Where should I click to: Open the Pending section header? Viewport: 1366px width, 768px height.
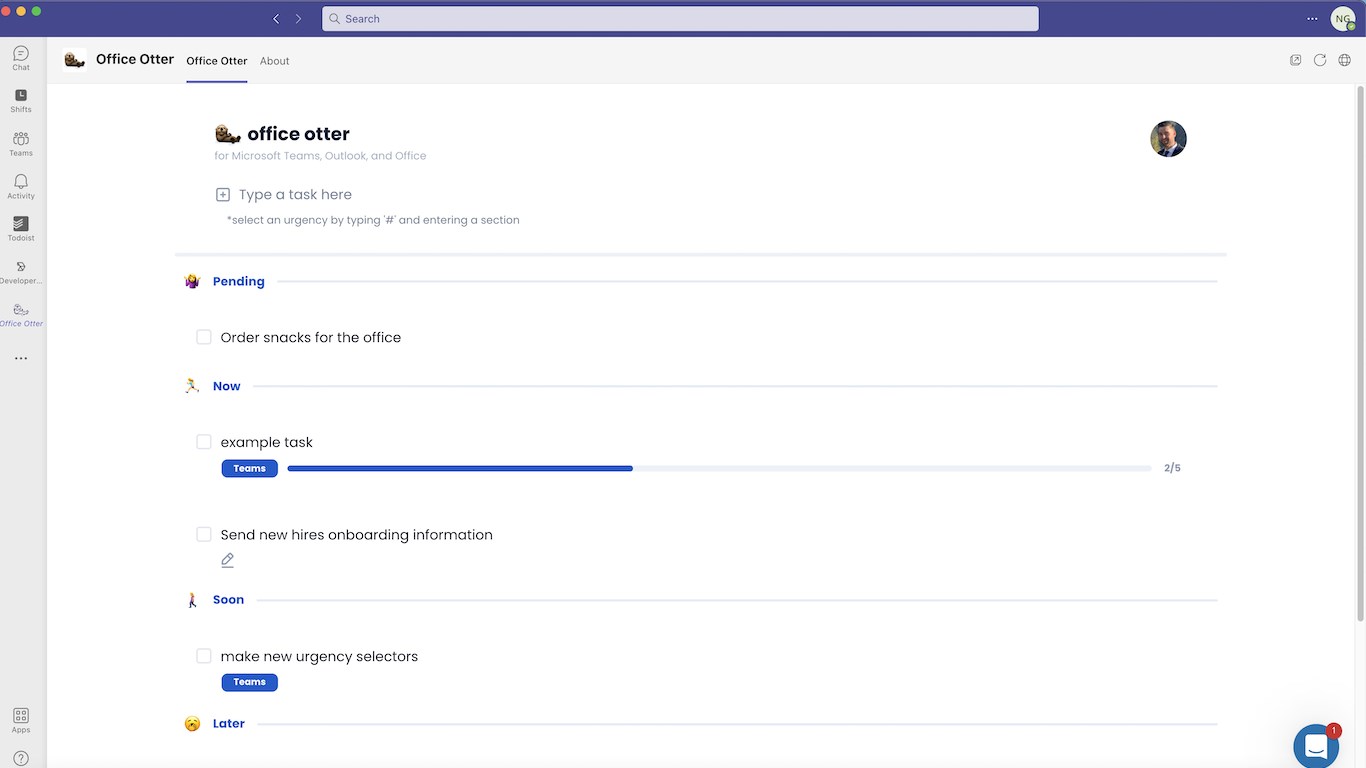pos(239,282)
